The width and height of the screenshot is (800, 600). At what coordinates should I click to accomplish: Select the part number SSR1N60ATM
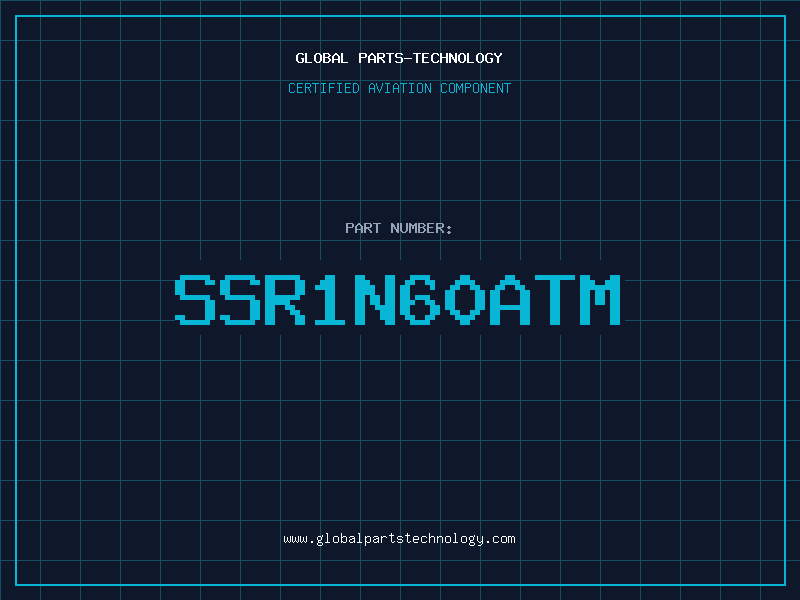[x=398, y=299]
